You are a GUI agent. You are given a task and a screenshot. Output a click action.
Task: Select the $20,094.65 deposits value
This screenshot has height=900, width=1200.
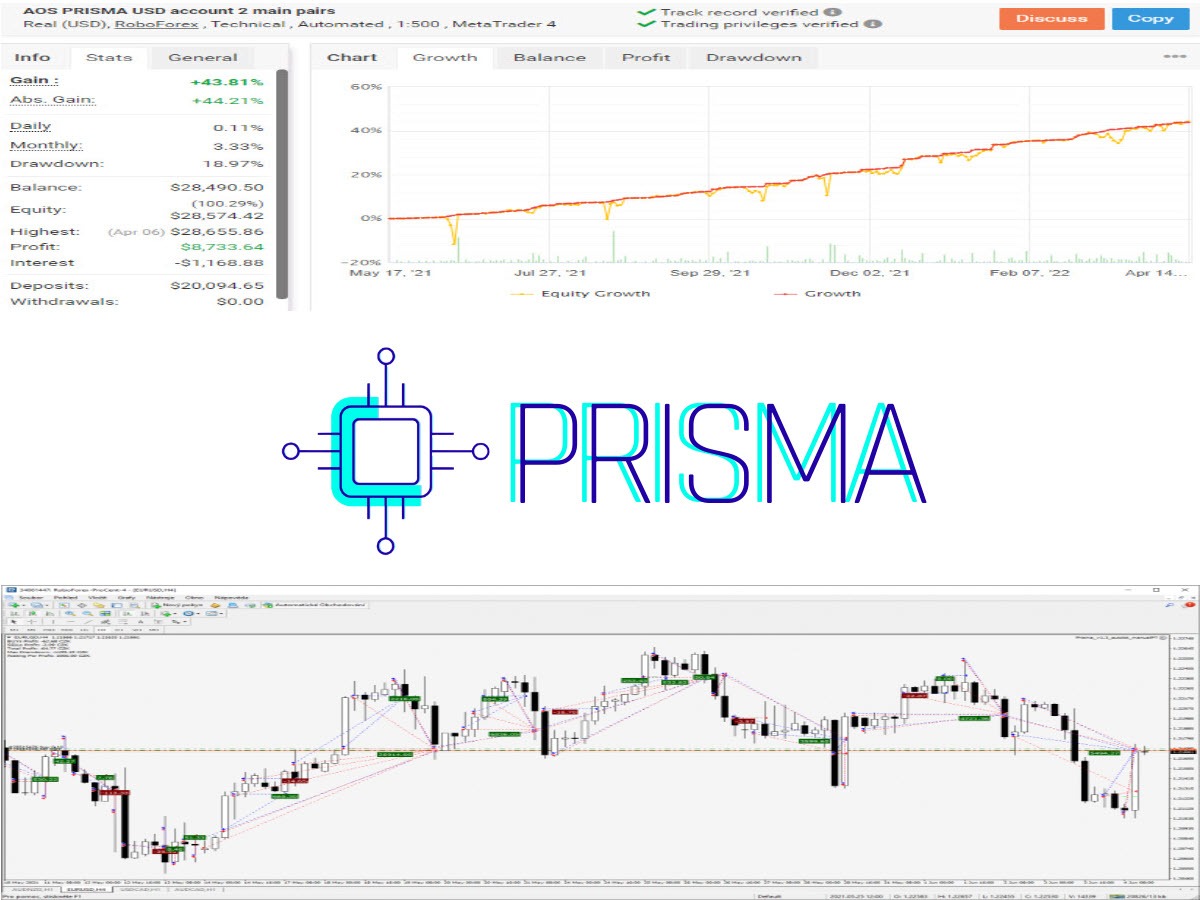click(x=217, y=285)
